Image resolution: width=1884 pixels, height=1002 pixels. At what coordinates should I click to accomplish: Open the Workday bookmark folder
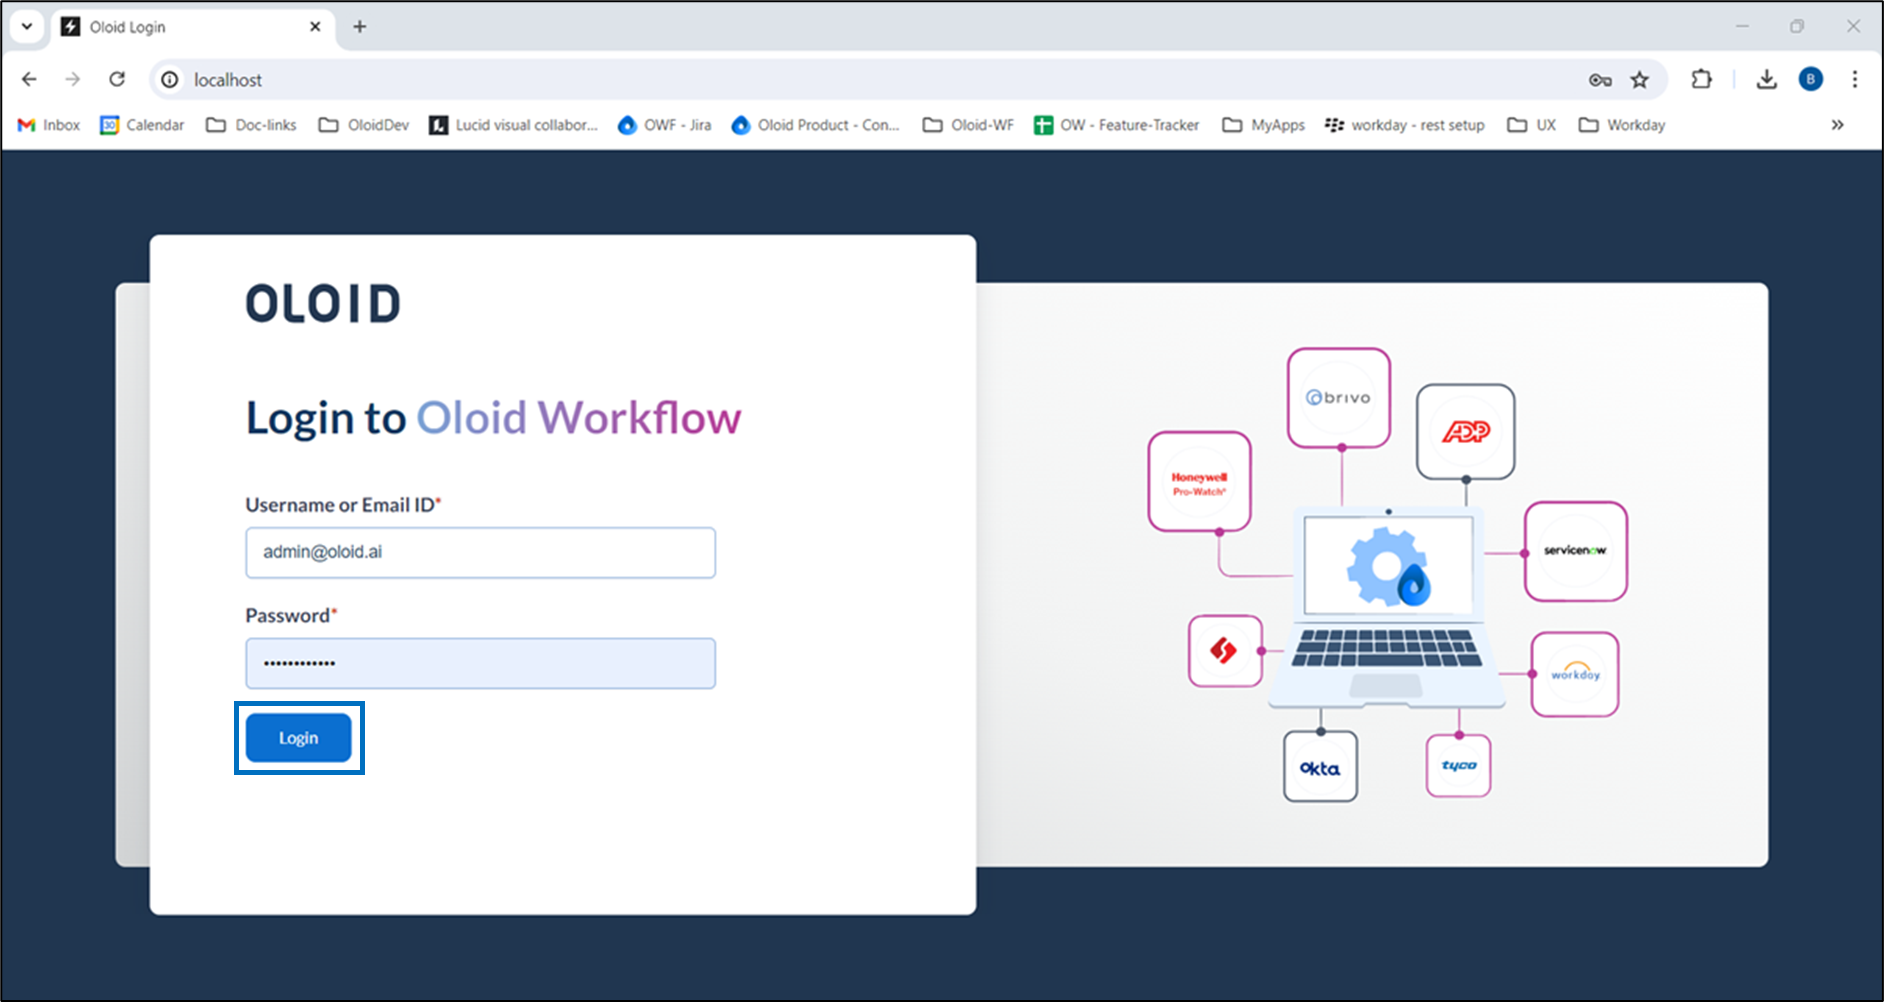(1622, 125)
